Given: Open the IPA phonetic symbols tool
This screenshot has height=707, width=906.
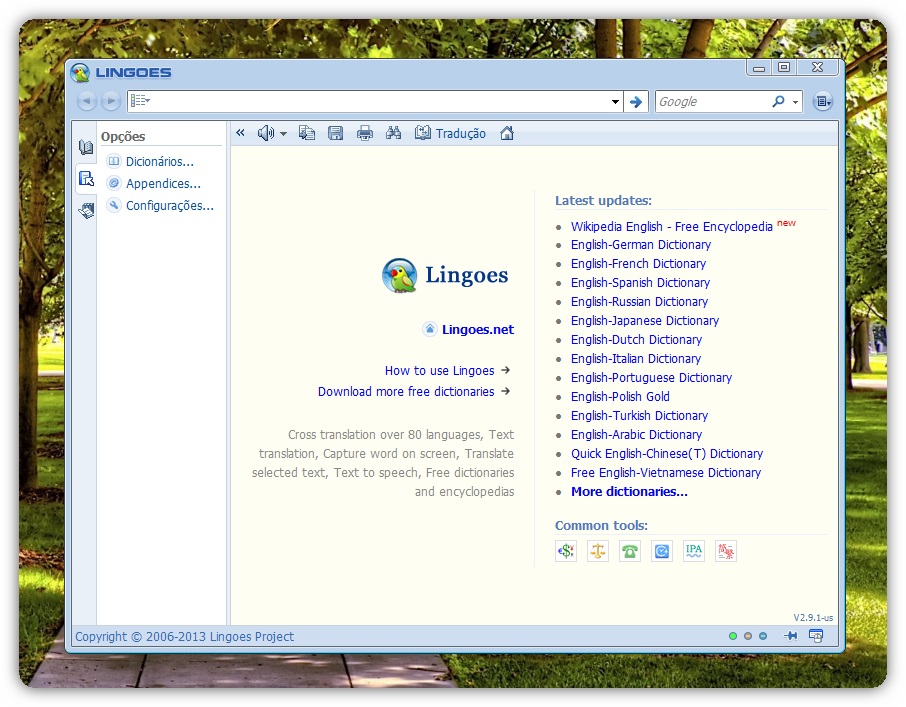Looking at the screenshot, I should pyautogui.click(x=694, y=551).
